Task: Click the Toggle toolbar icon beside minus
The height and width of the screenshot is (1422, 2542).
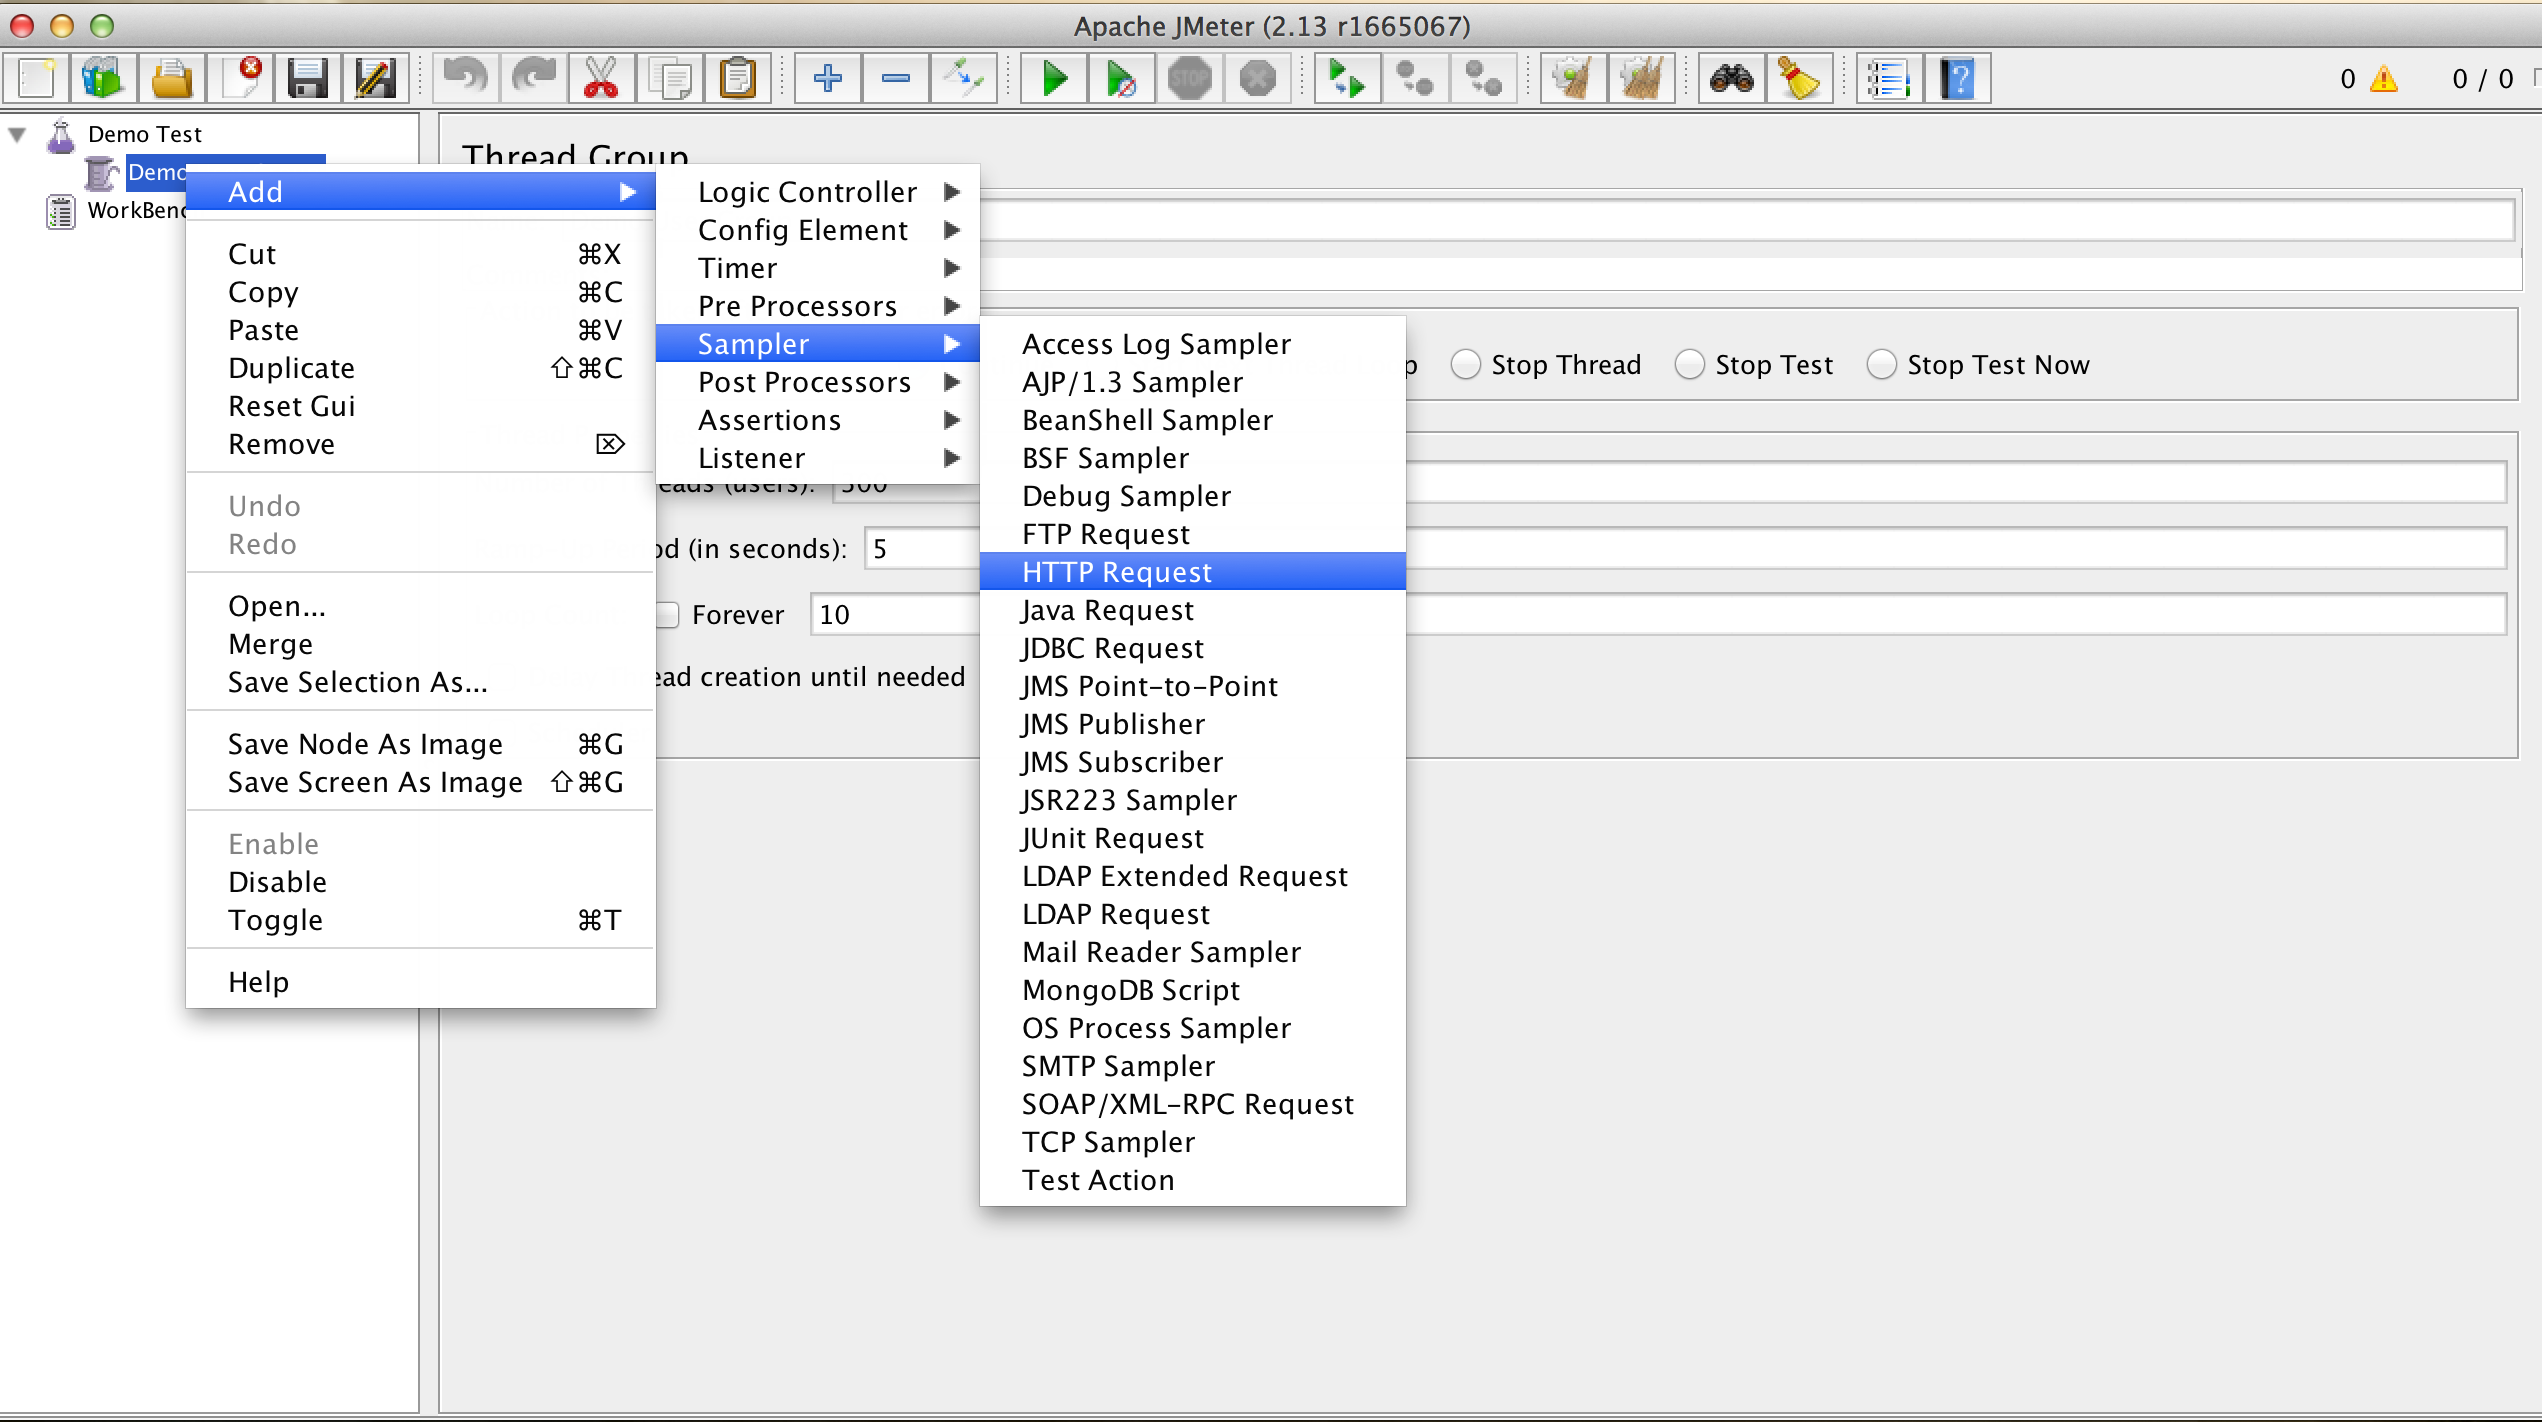Action: coord(964,78)
